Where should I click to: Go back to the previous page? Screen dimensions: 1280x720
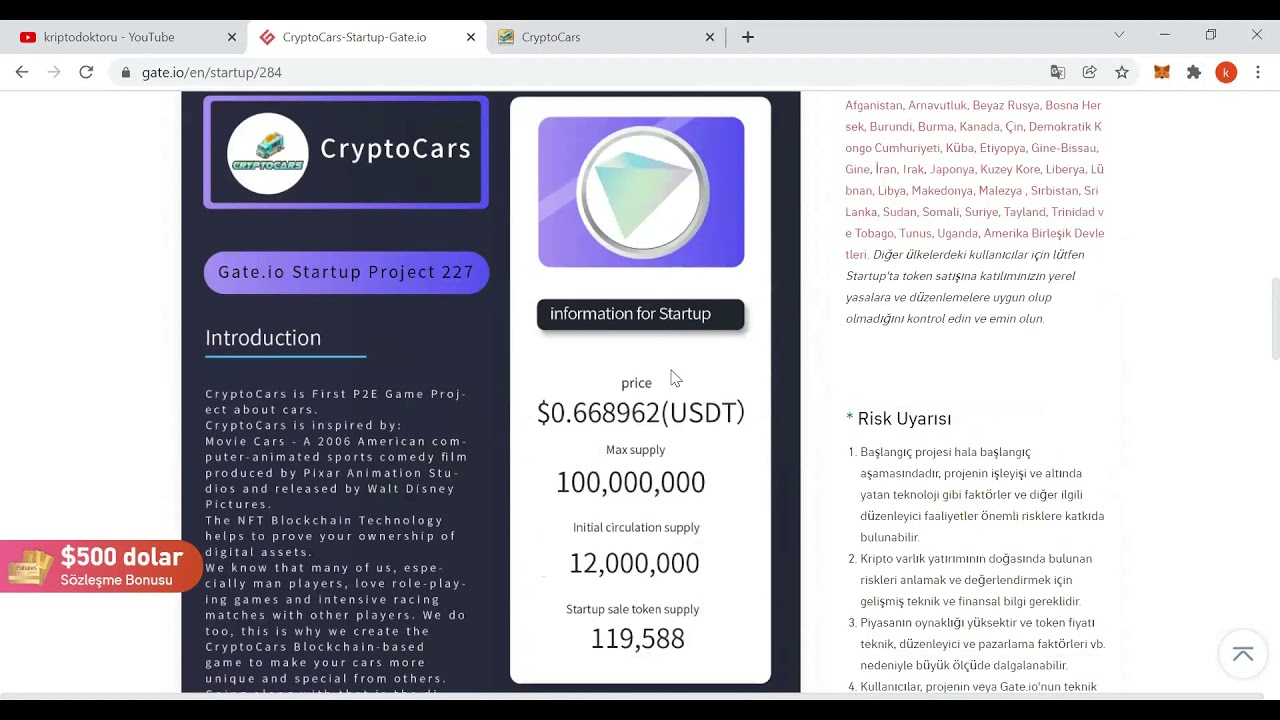[x=22, y=72]
